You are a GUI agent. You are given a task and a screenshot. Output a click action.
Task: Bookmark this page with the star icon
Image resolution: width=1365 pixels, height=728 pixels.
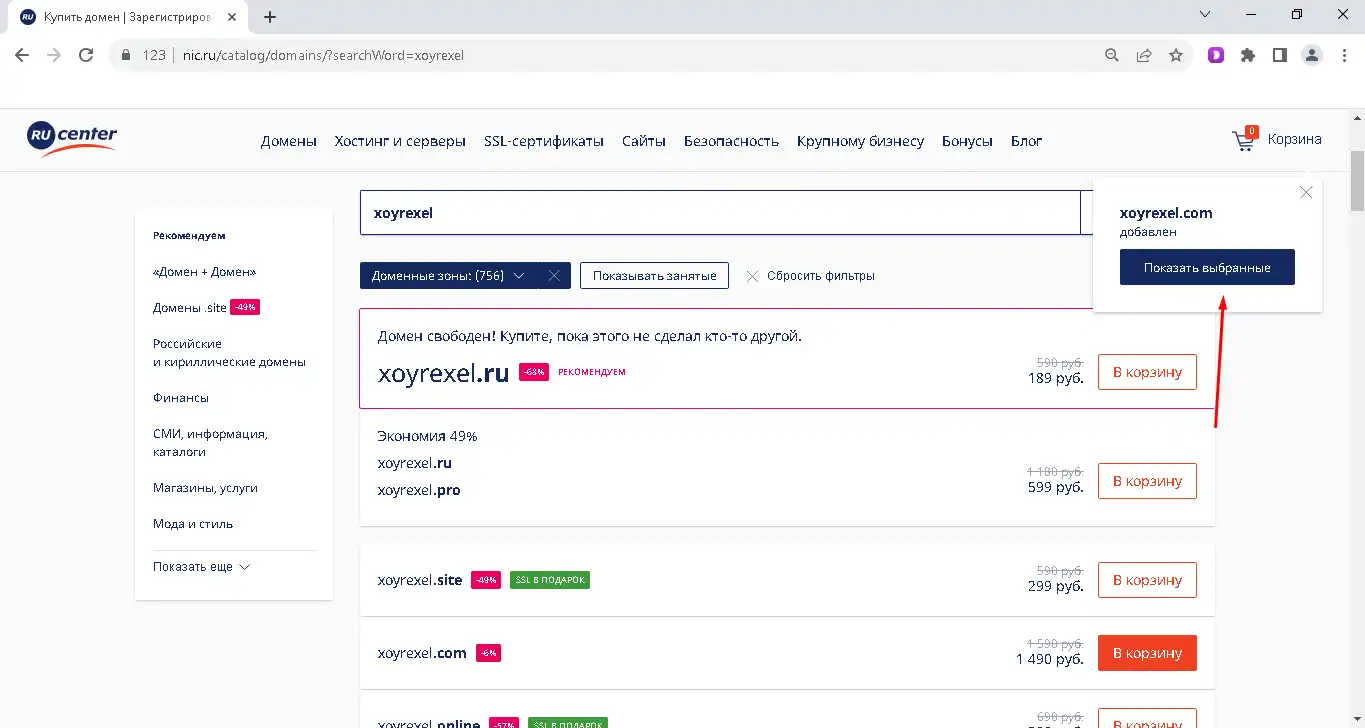pyautogui.click(x=1176, y=55)
